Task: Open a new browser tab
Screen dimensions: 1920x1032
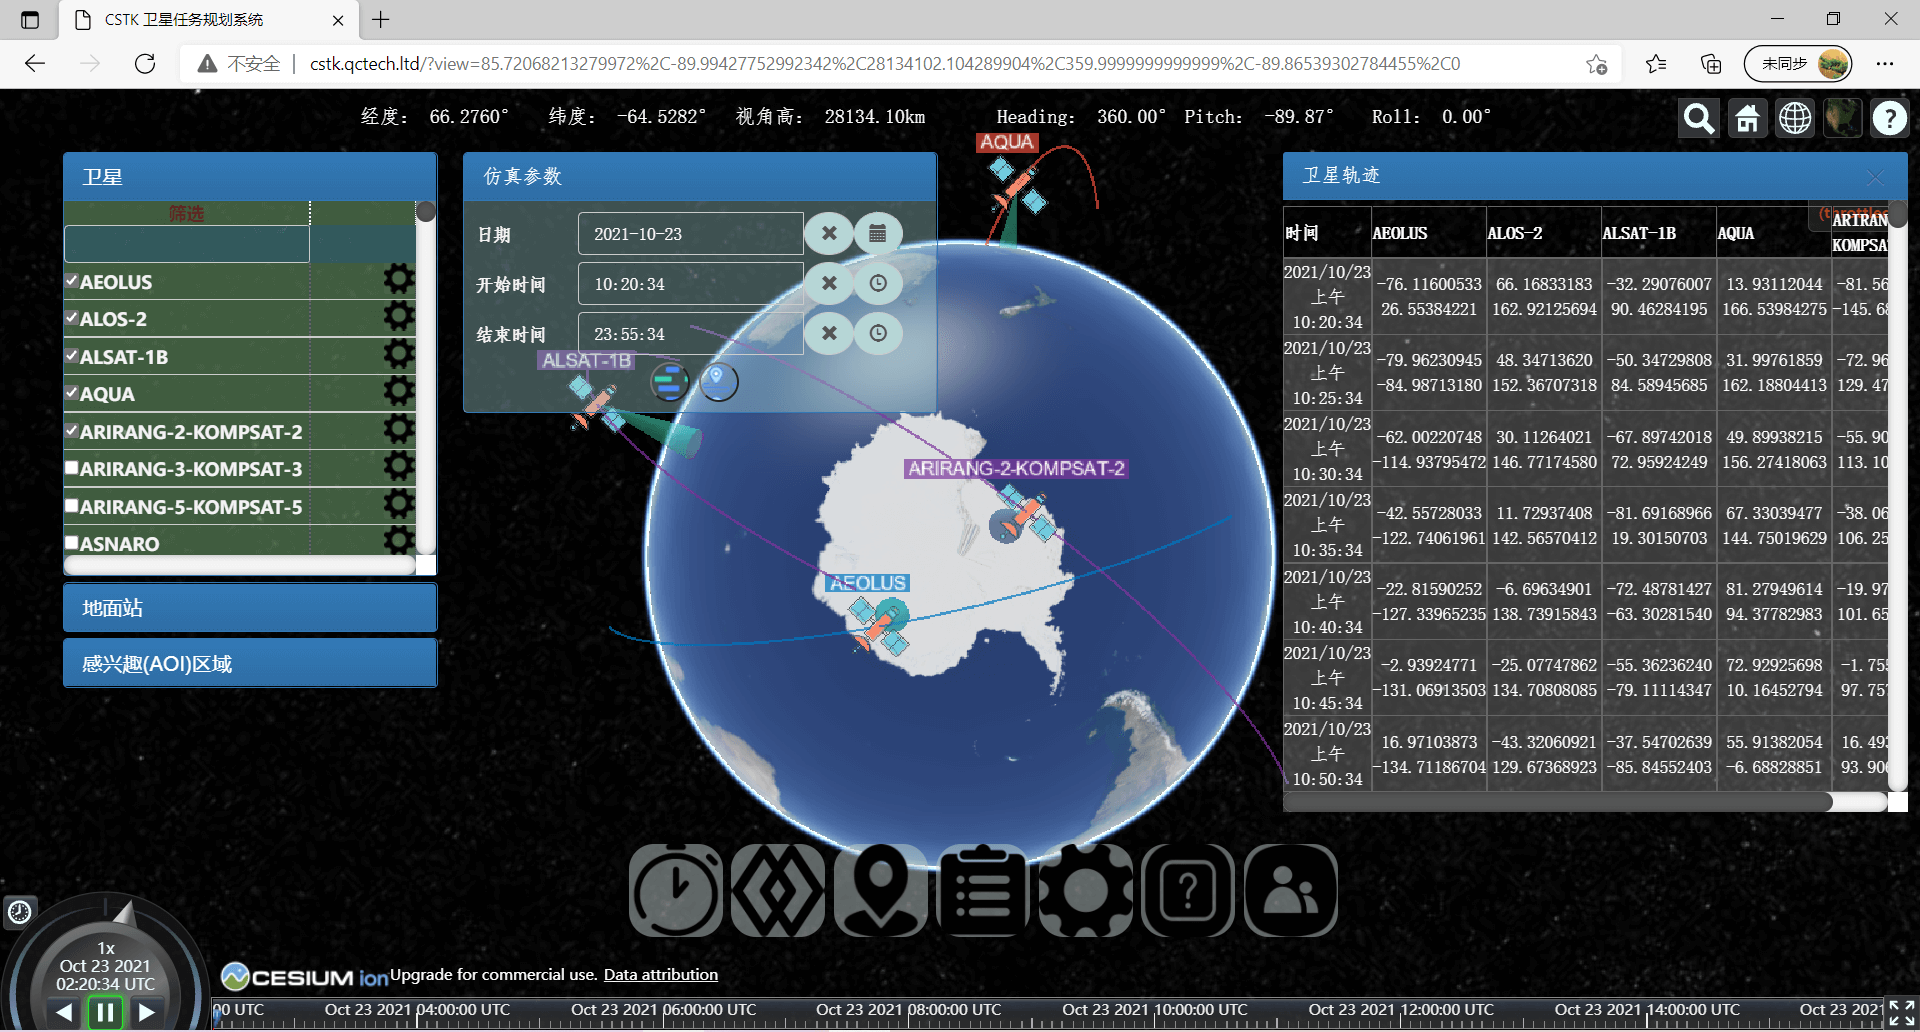Action: (x=381, y=19)
